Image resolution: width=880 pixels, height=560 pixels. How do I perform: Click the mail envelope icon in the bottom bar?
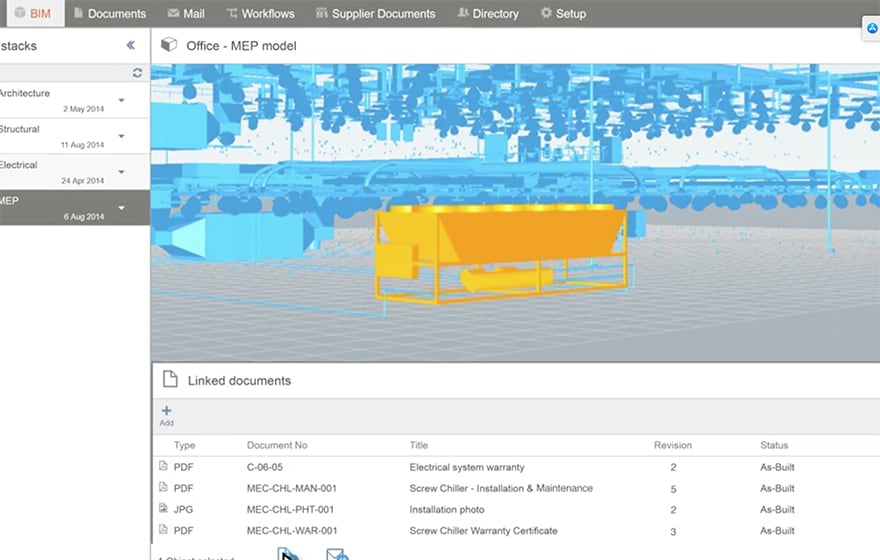pyautogui.click(x=337, y=554)
